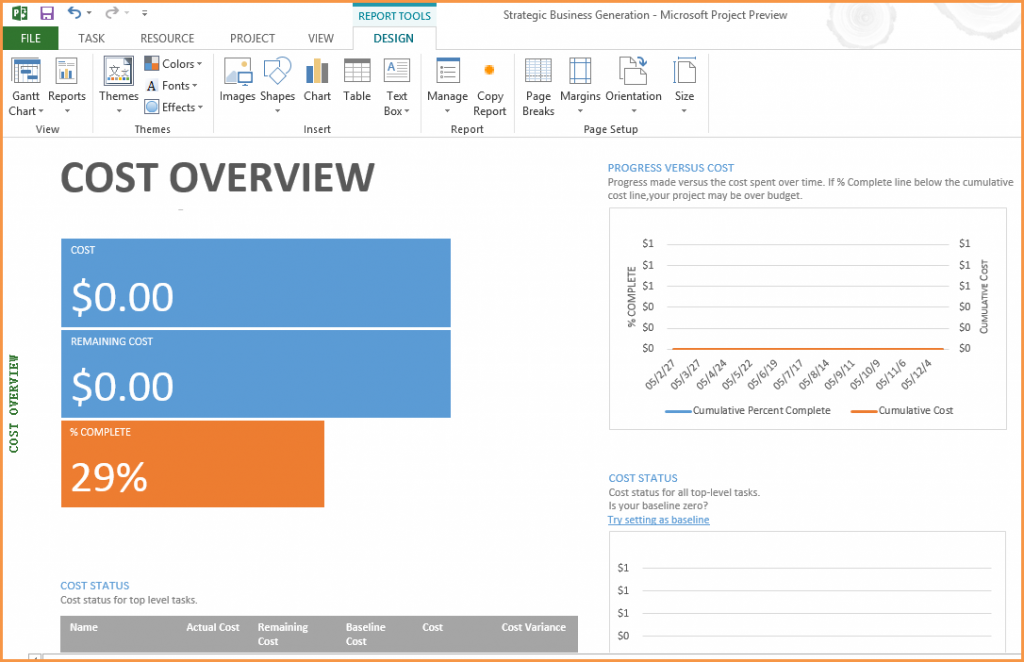Expand the Margins dropdown arrow
The width and height of the screenshot is (1024, 662).
580,112
